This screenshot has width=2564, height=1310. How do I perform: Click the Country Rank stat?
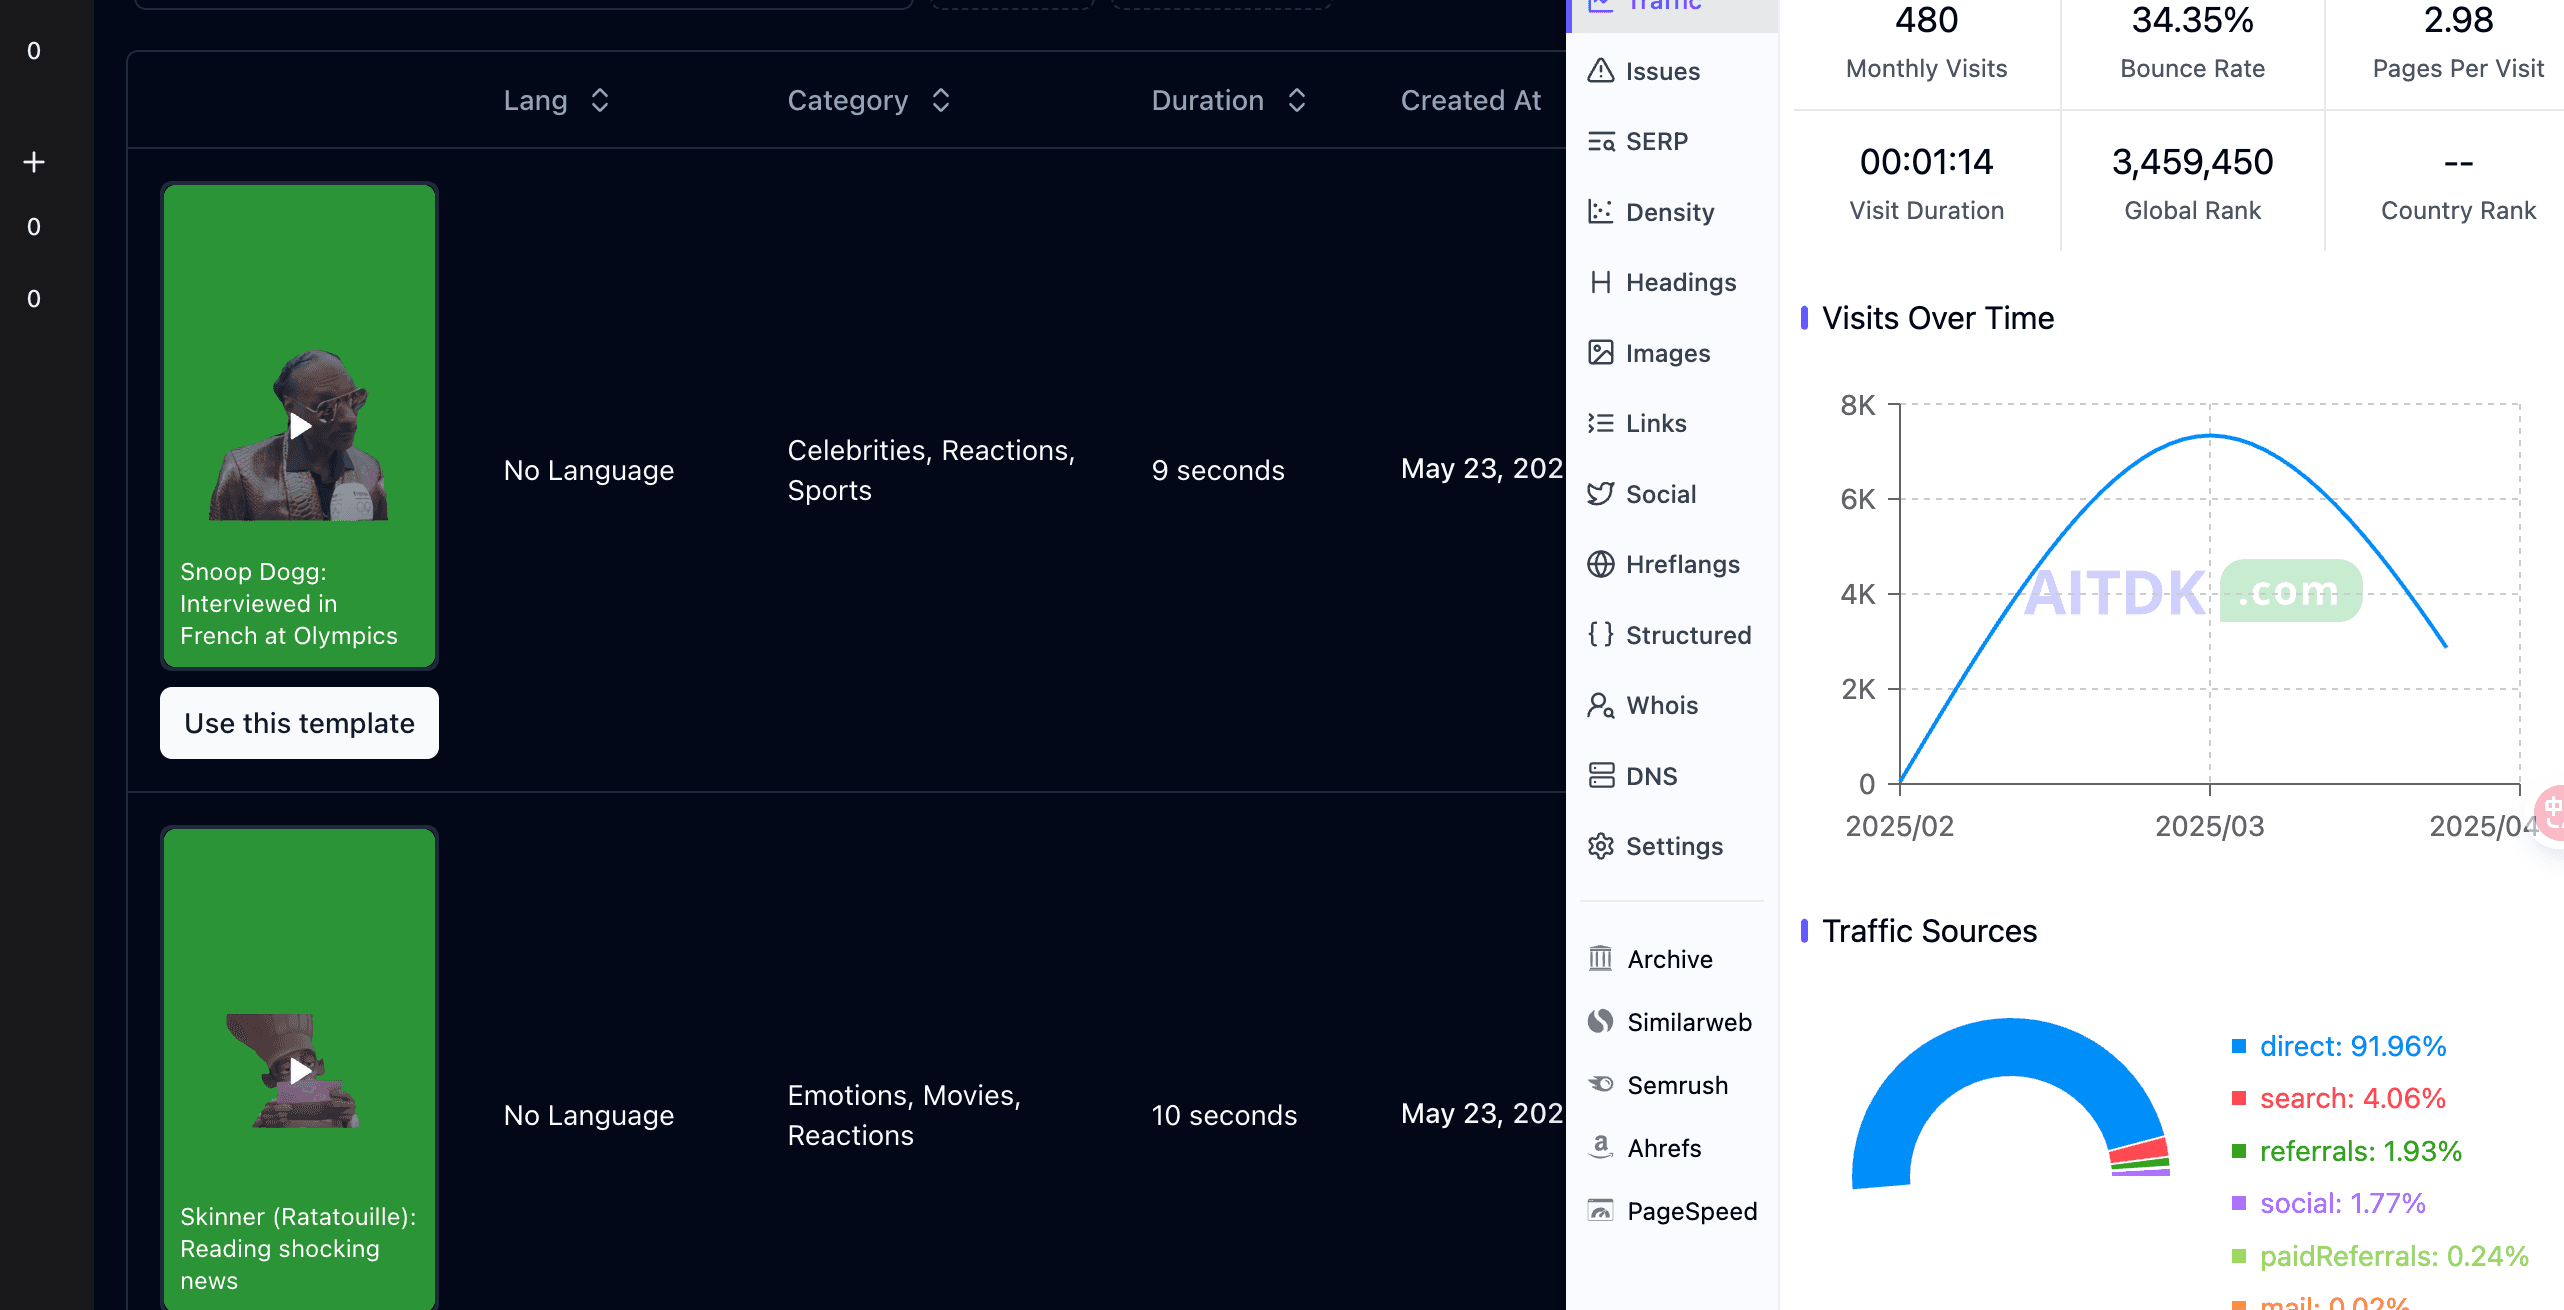click(2458, 185)
